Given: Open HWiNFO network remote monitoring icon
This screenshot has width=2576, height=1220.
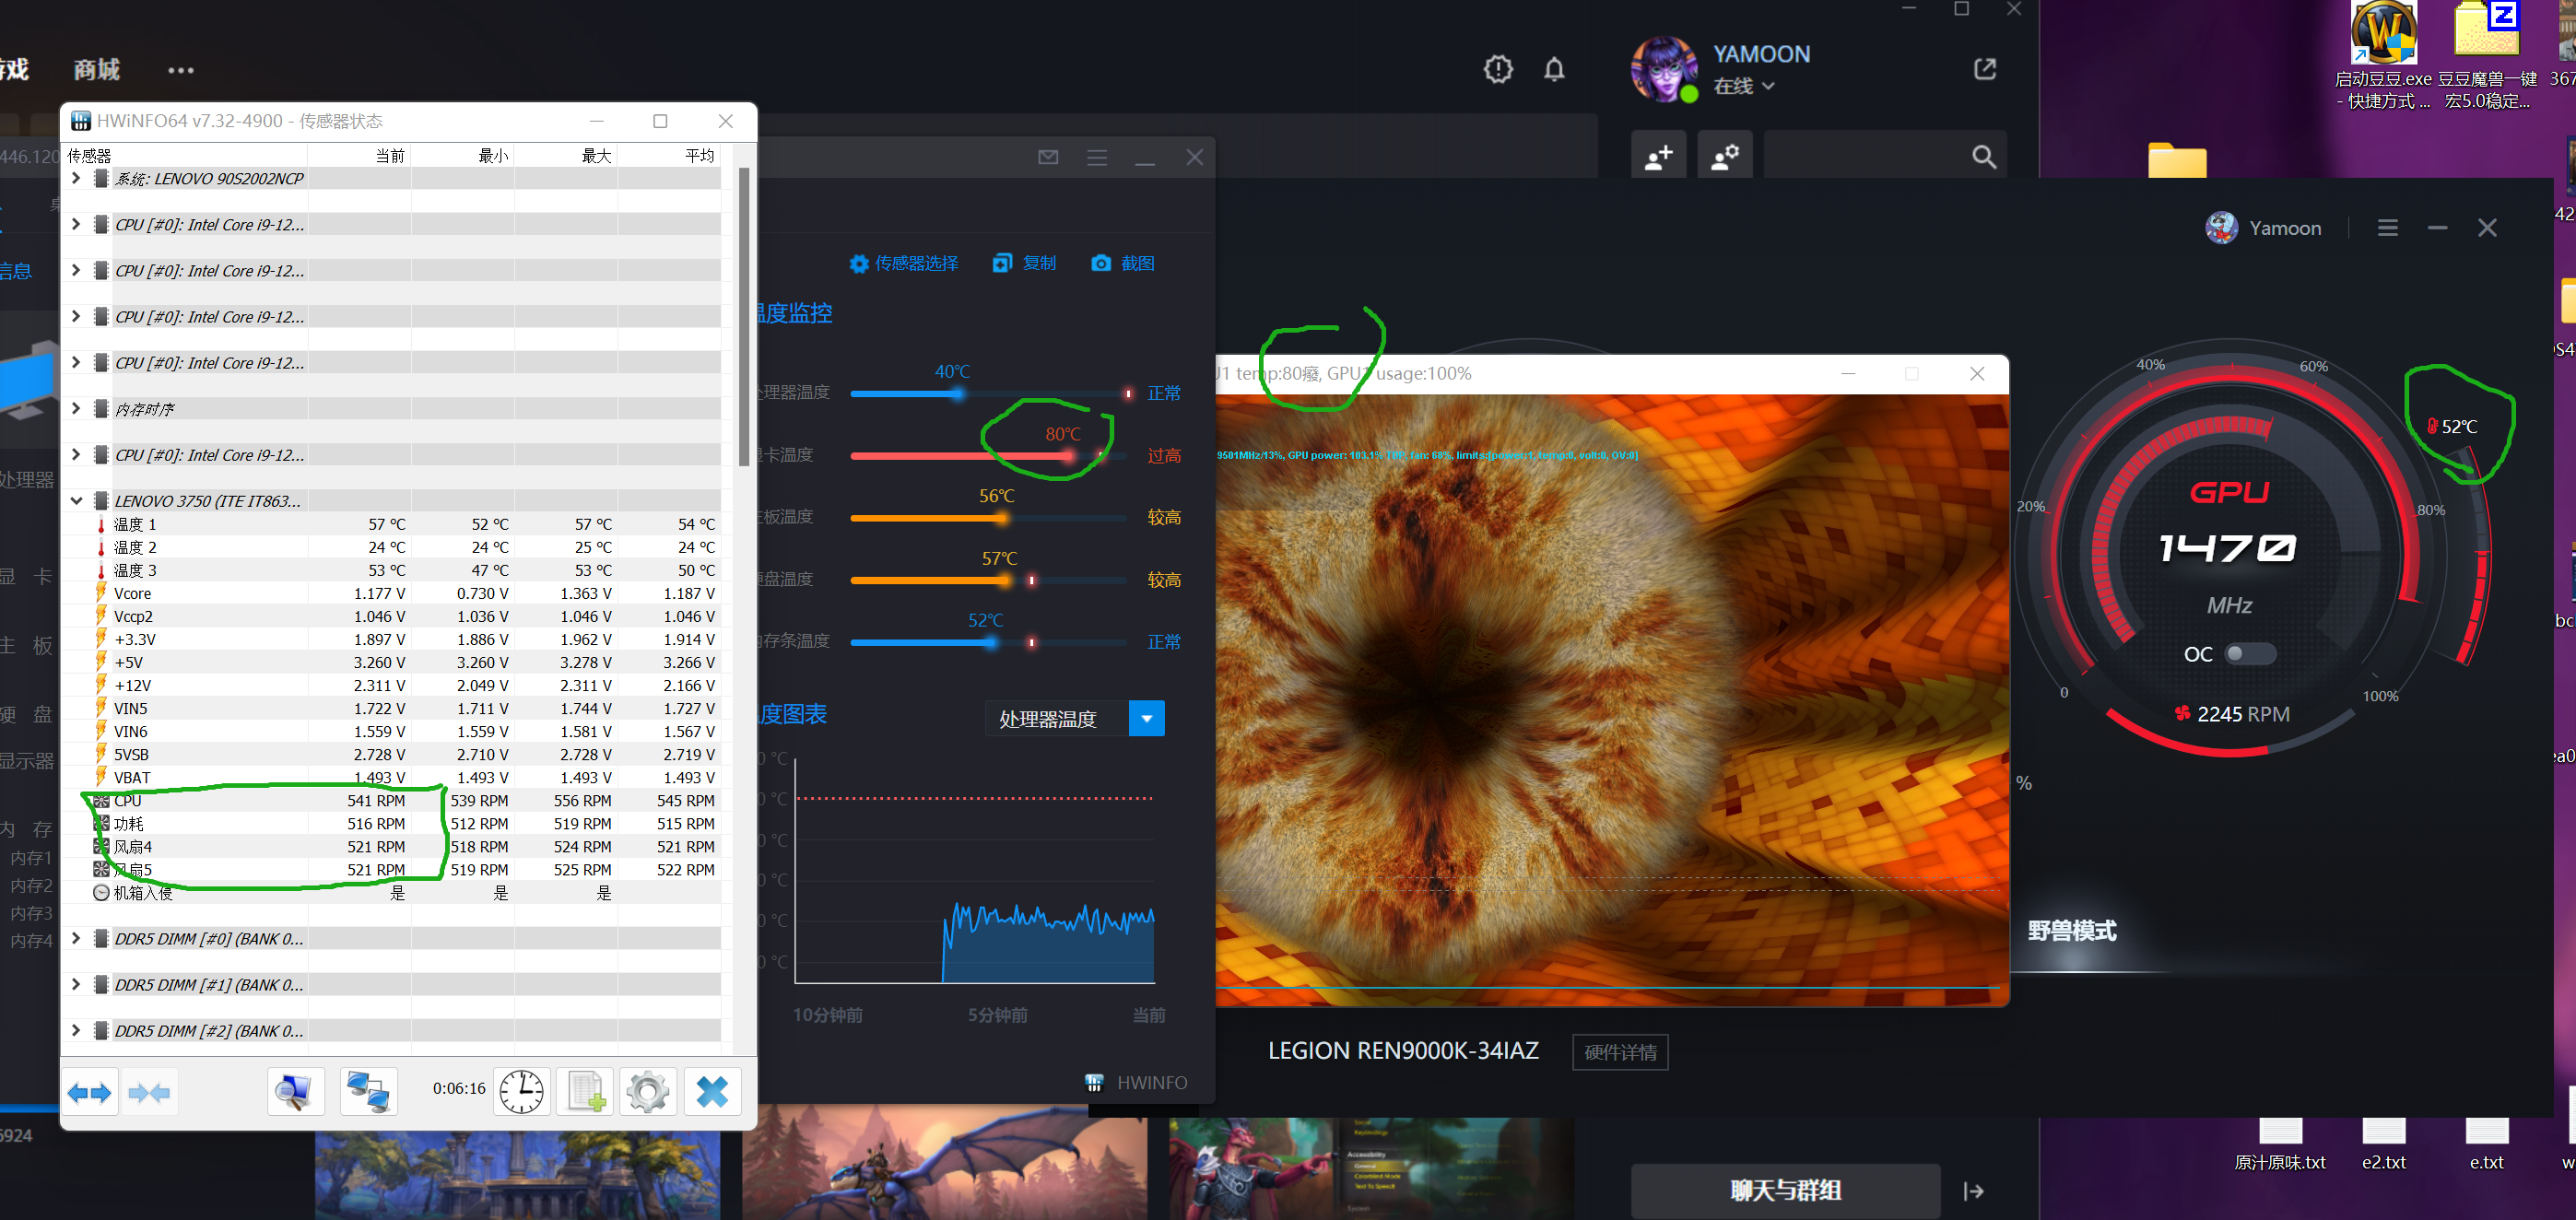Looking at the screenshot, I should click(368, 1092).
